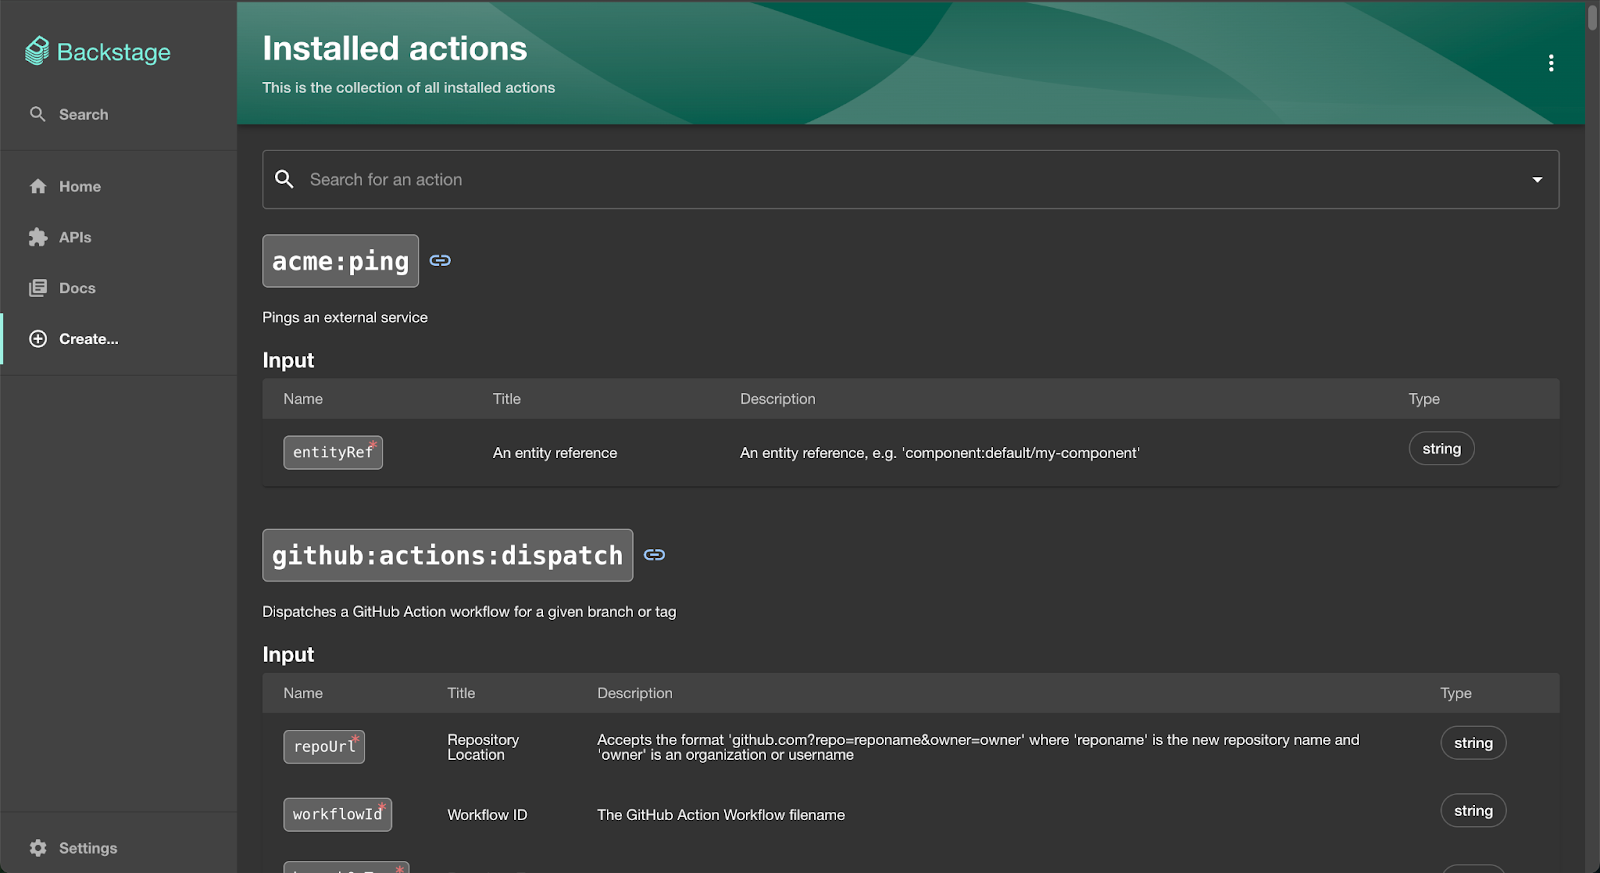
Task: Click the acme:ping action heading
Action: (x=341, y=261)
